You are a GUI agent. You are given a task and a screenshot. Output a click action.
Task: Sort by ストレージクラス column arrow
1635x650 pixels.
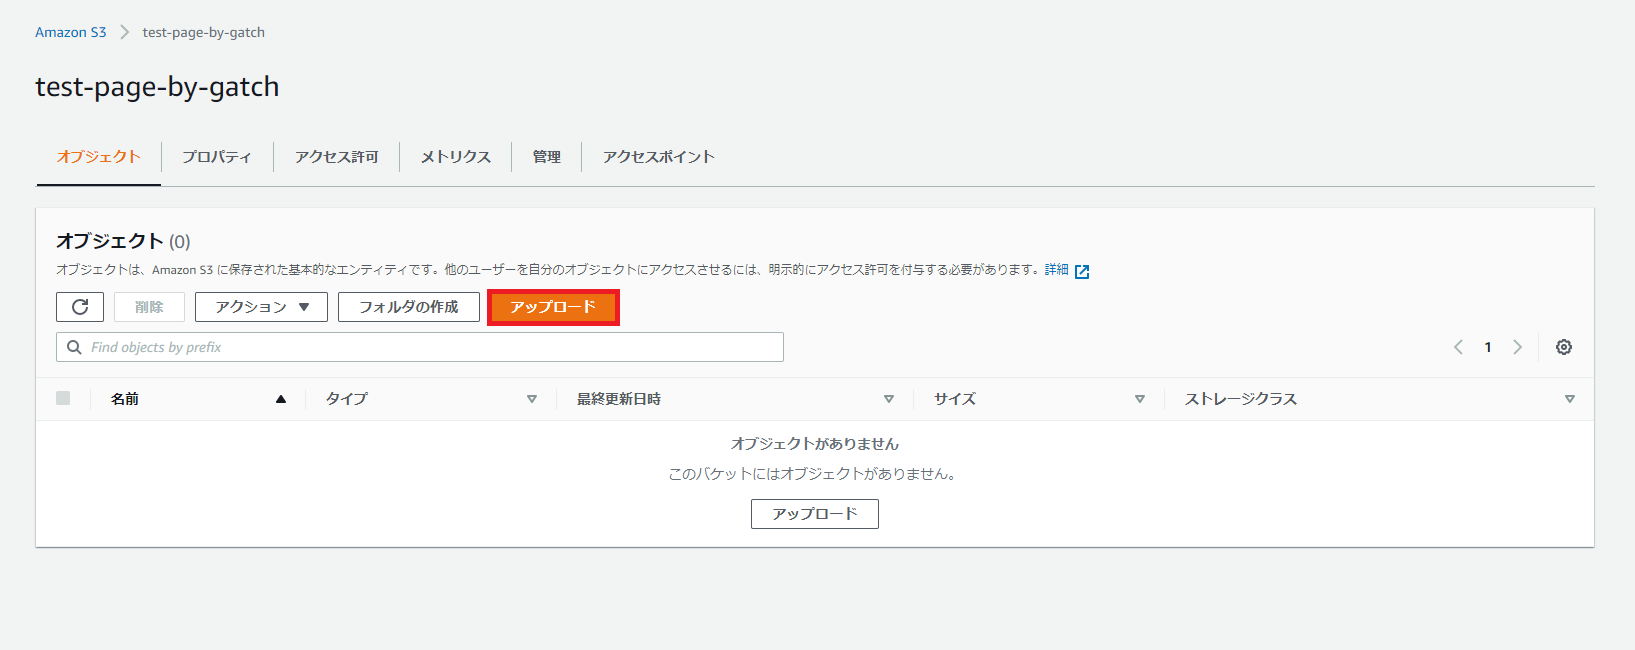click(1570, 399)
